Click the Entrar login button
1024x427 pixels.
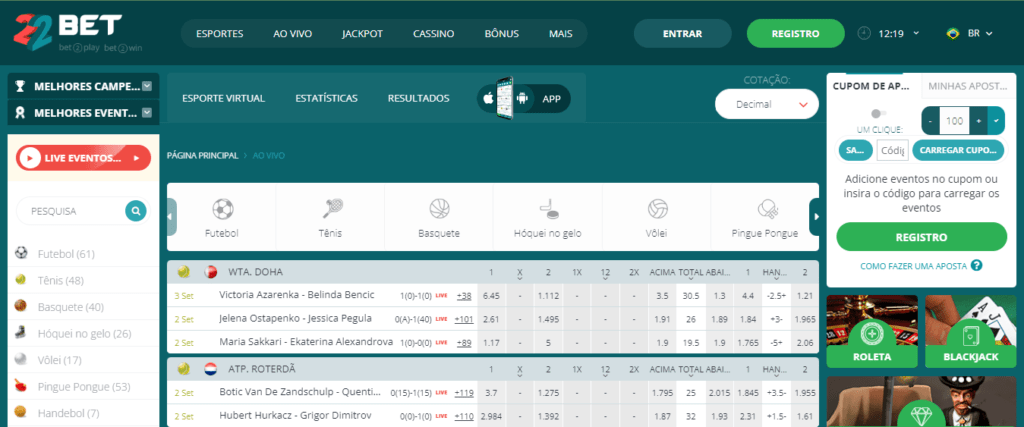tap(682, 34)
